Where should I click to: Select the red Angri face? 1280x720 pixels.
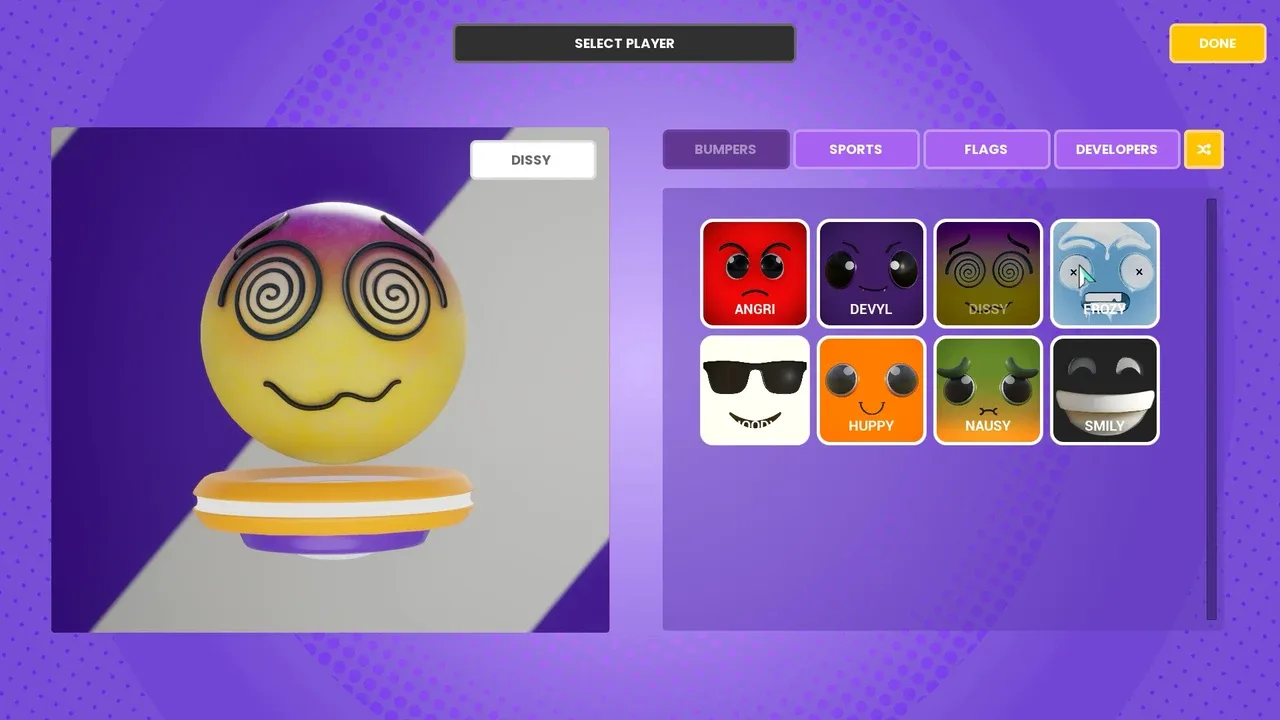(x=755, y=273)
